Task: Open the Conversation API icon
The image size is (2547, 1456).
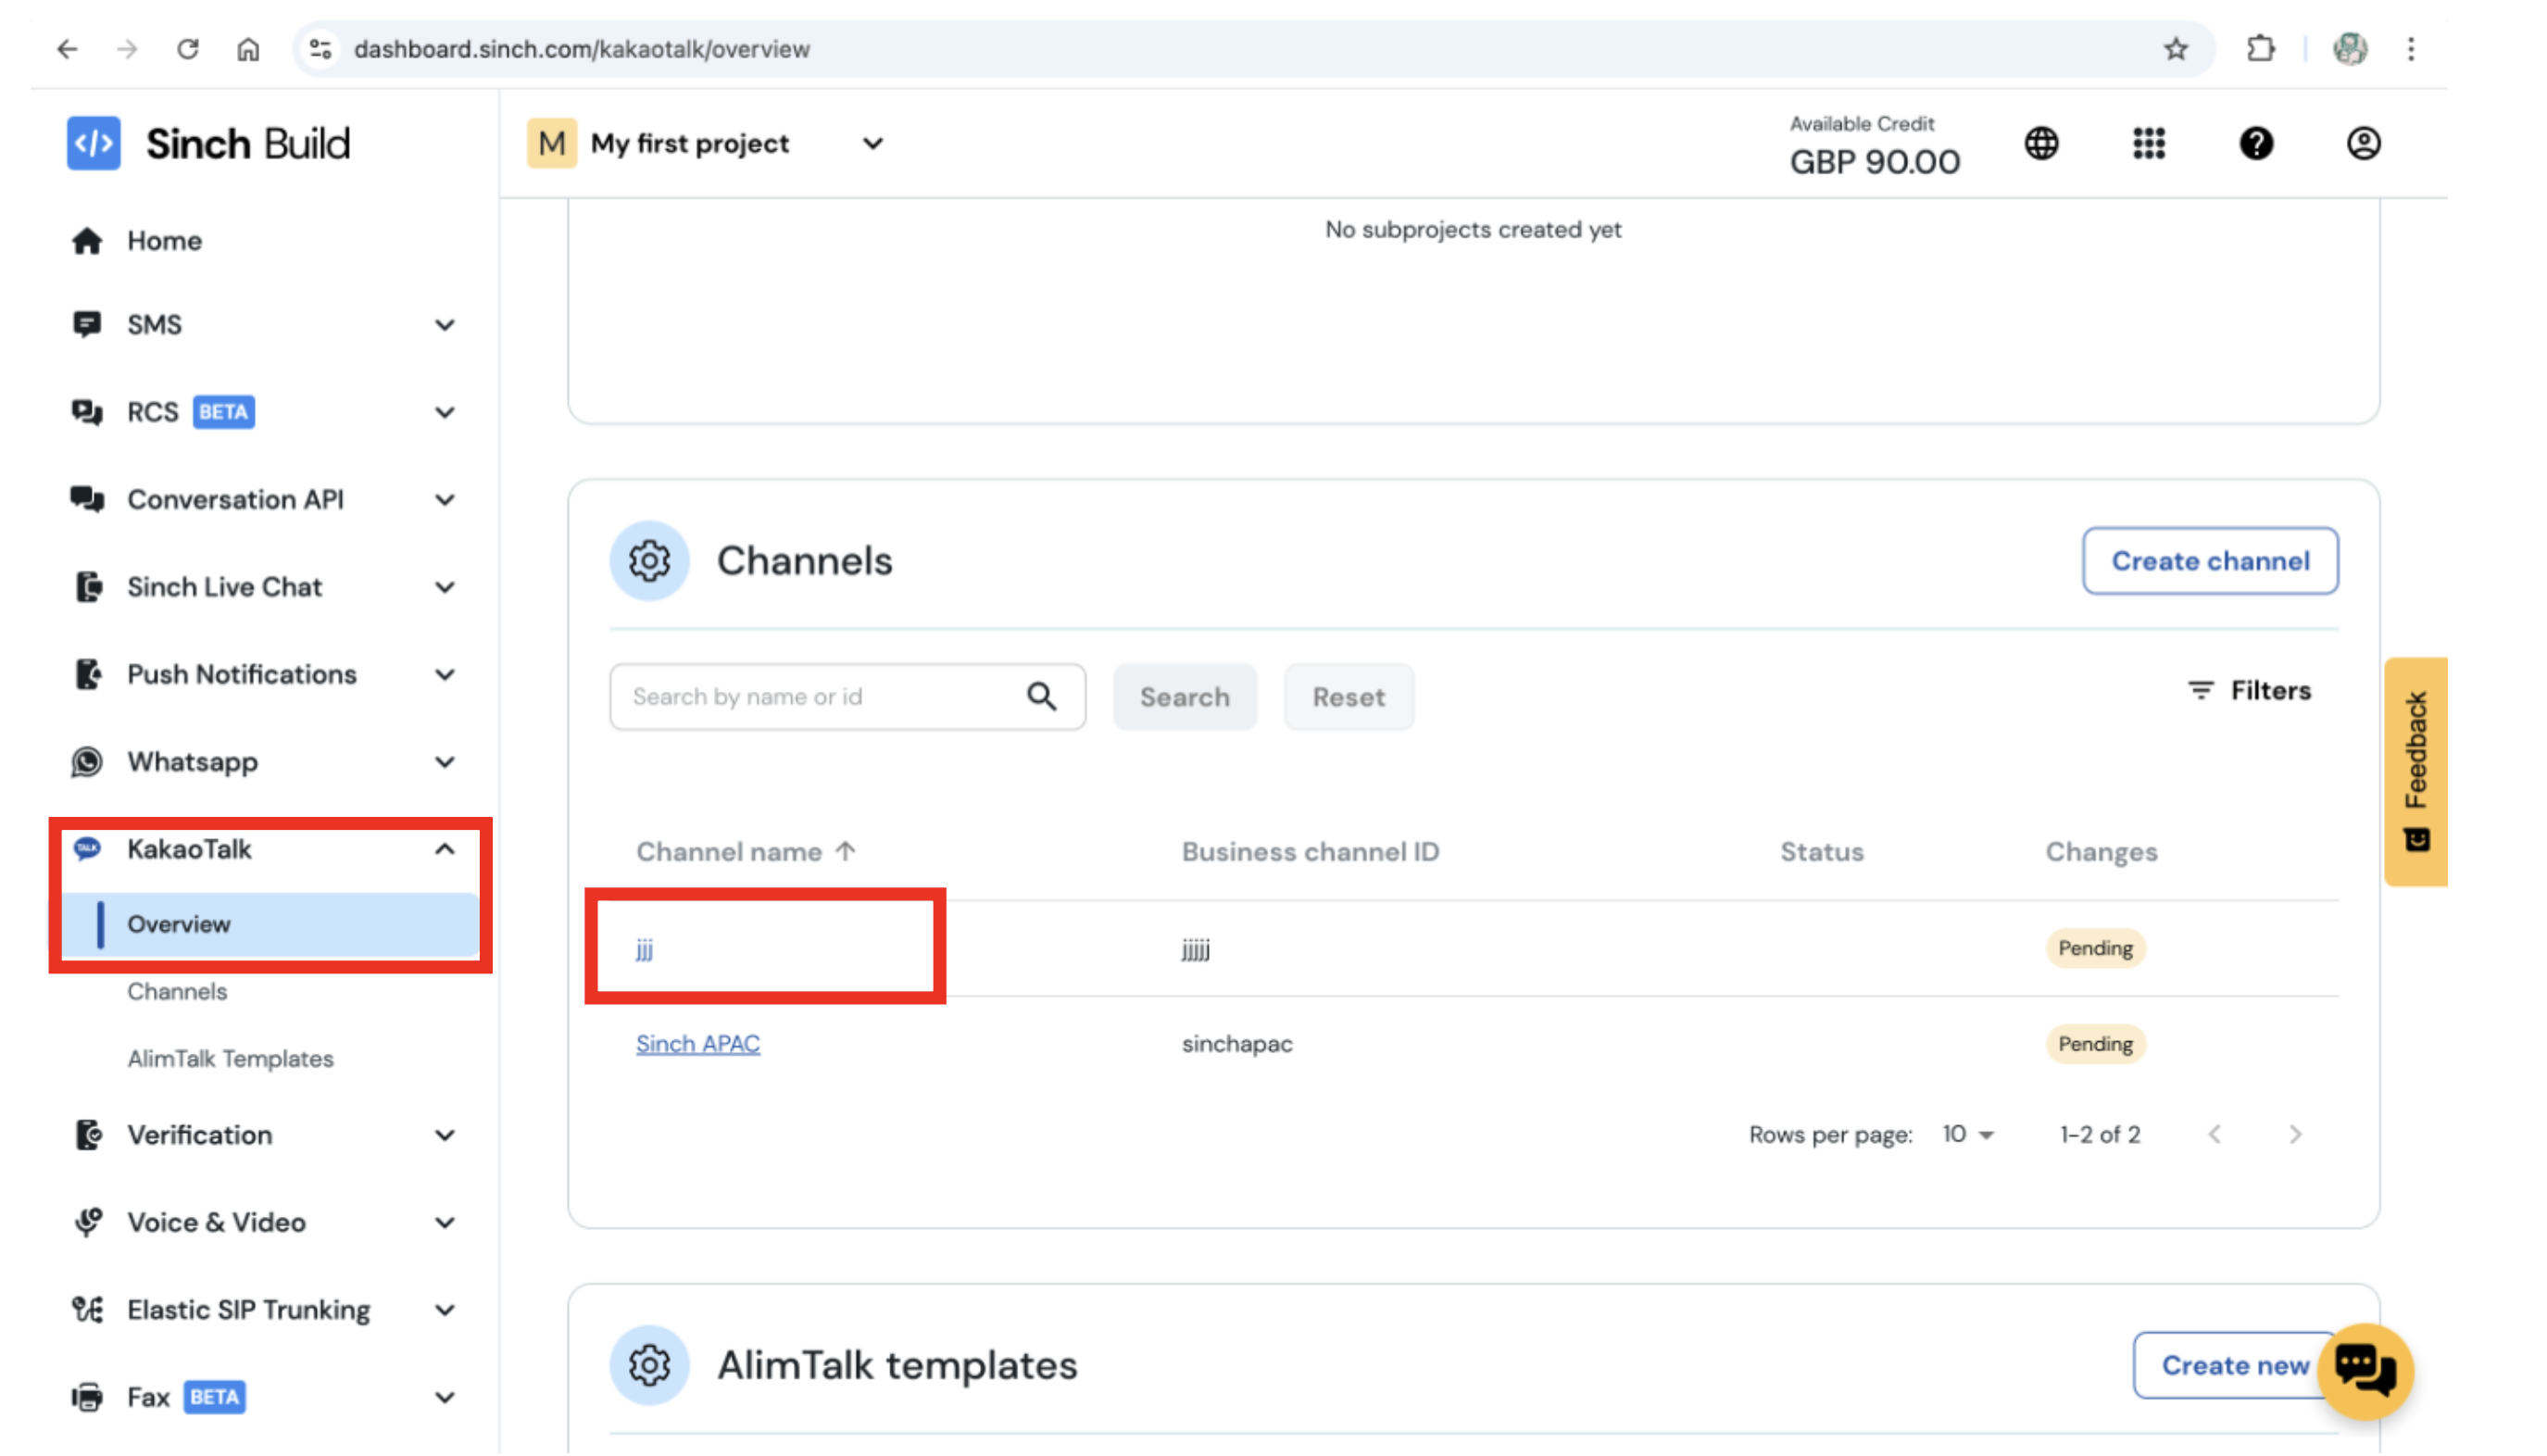Action: coord(88,499)
